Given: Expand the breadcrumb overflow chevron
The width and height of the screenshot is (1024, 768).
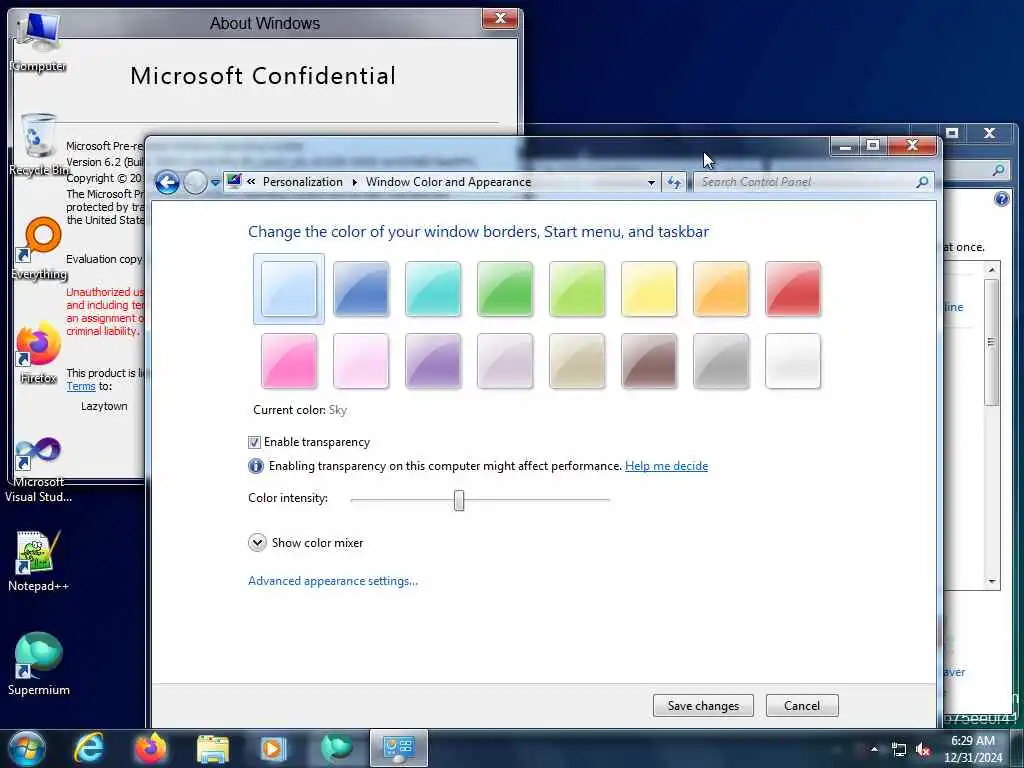Looking at the screenshot, I should click(251, 182).
